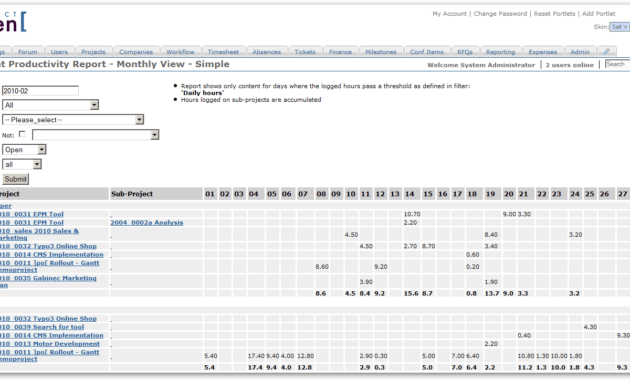Click the 12.80 hours cell
630x380 pixels.
point(305,356)
